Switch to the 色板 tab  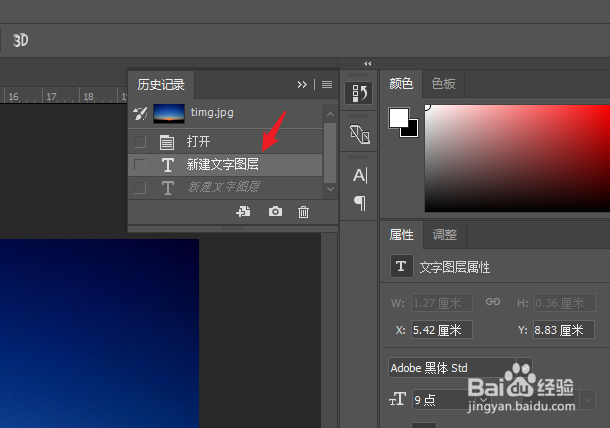coord(443,83)
